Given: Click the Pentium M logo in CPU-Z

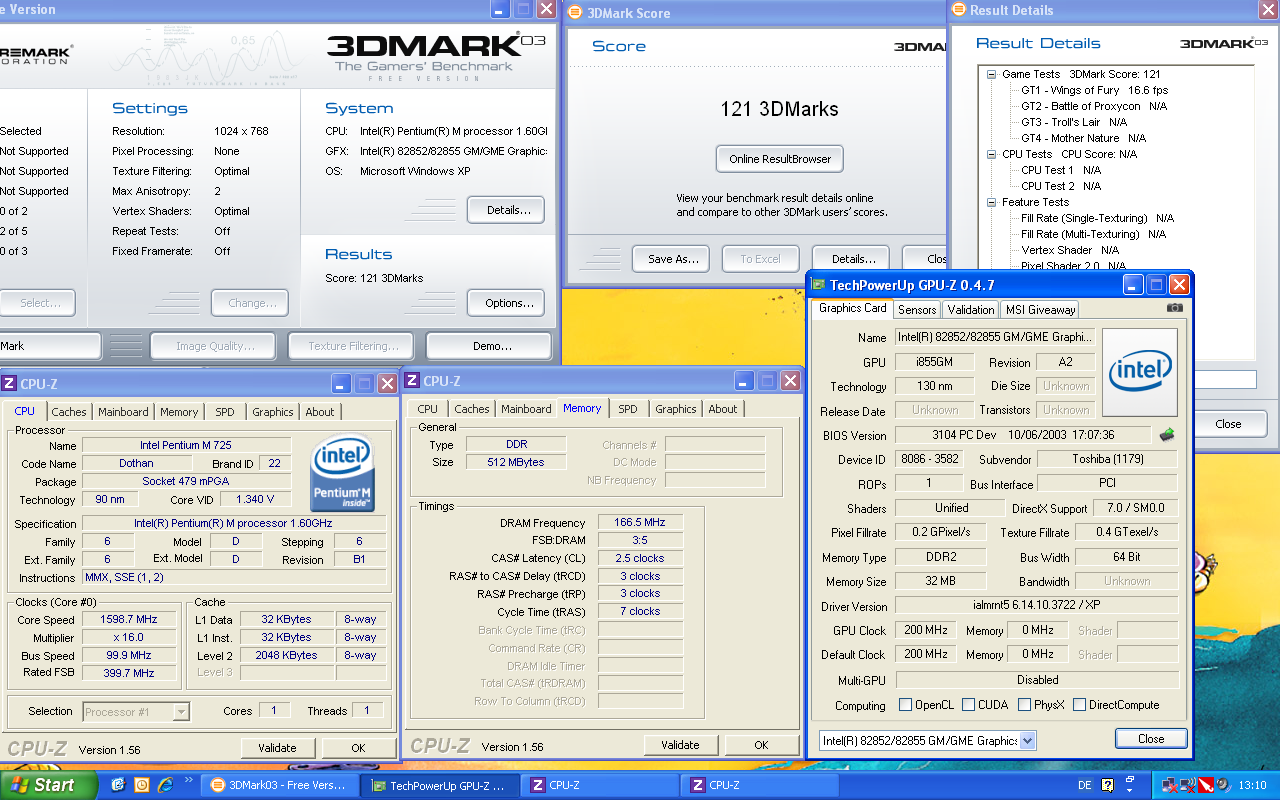Looking at the screenshot, I should pyautogui.click(x=343, y=472).
